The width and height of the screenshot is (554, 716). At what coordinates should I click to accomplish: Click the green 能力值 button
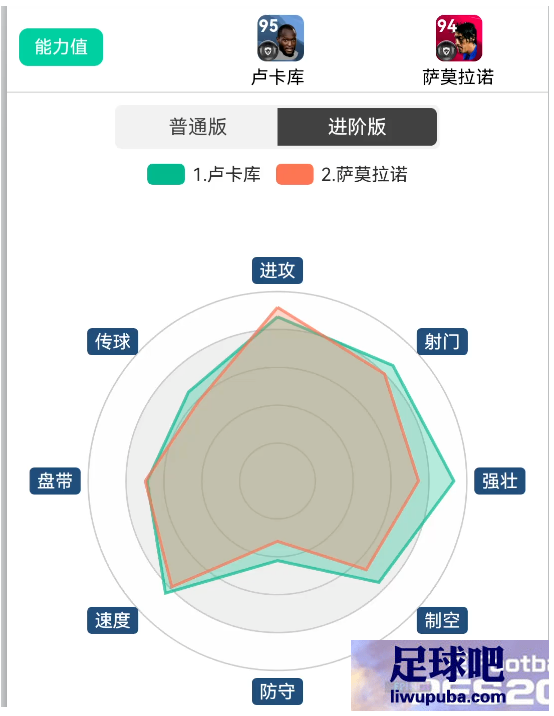pos(61,47)
